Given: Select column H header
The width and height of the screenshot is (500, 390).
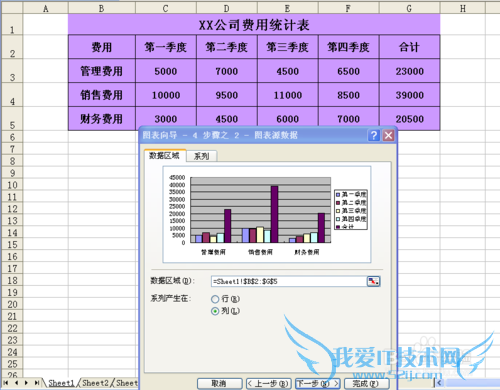Looking at the screenshot, I should (463, 8).
